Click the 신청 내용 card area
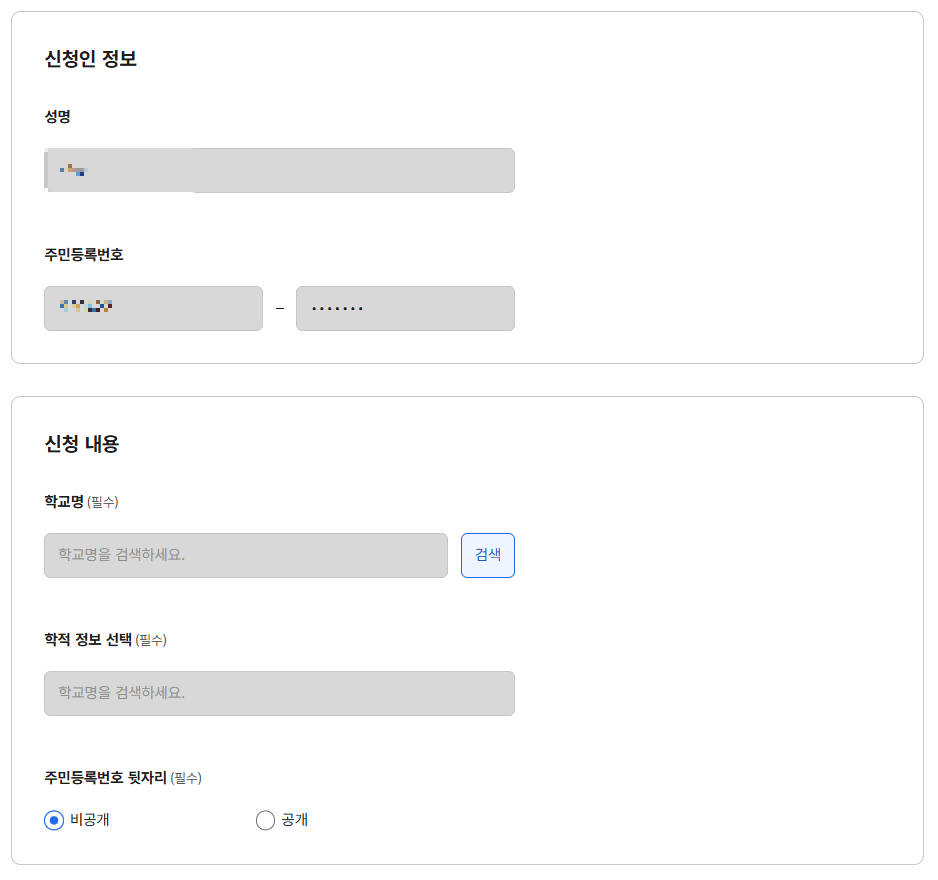 coord(700,630)
